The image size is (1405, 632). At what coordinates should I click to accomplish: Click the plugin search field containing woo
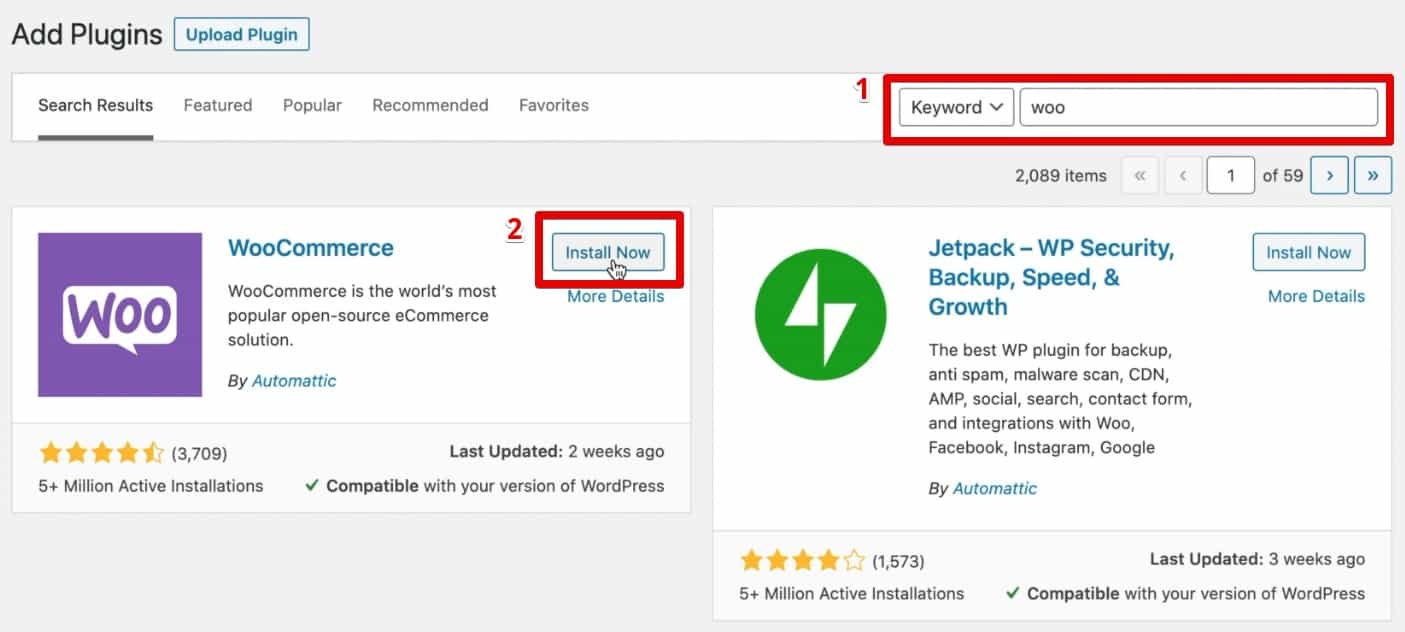(1198, 107)
